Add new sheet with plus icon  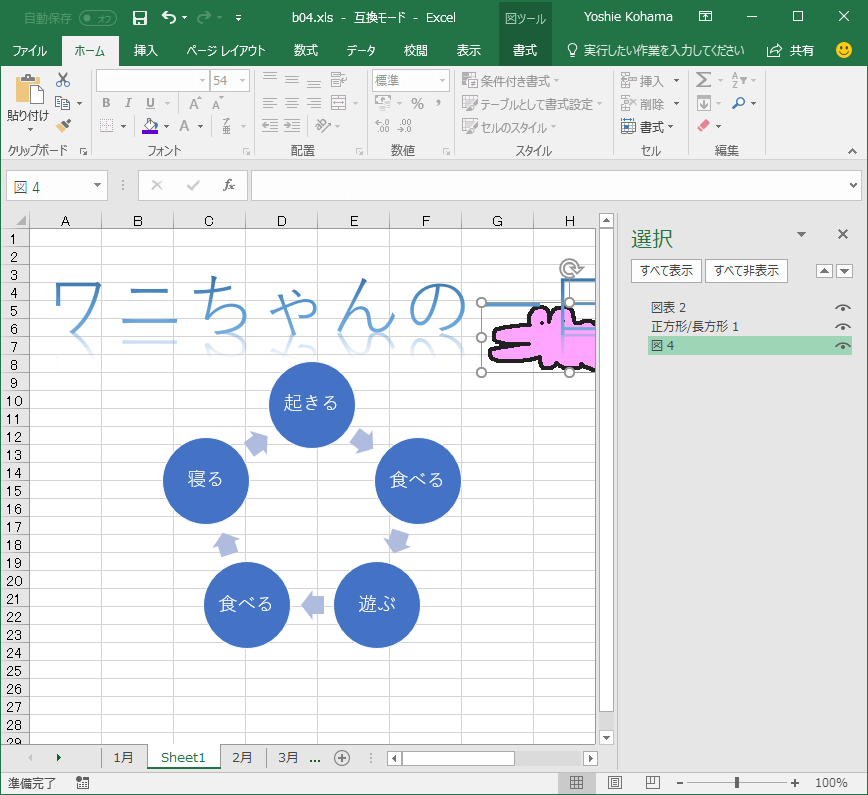(342, 758)
